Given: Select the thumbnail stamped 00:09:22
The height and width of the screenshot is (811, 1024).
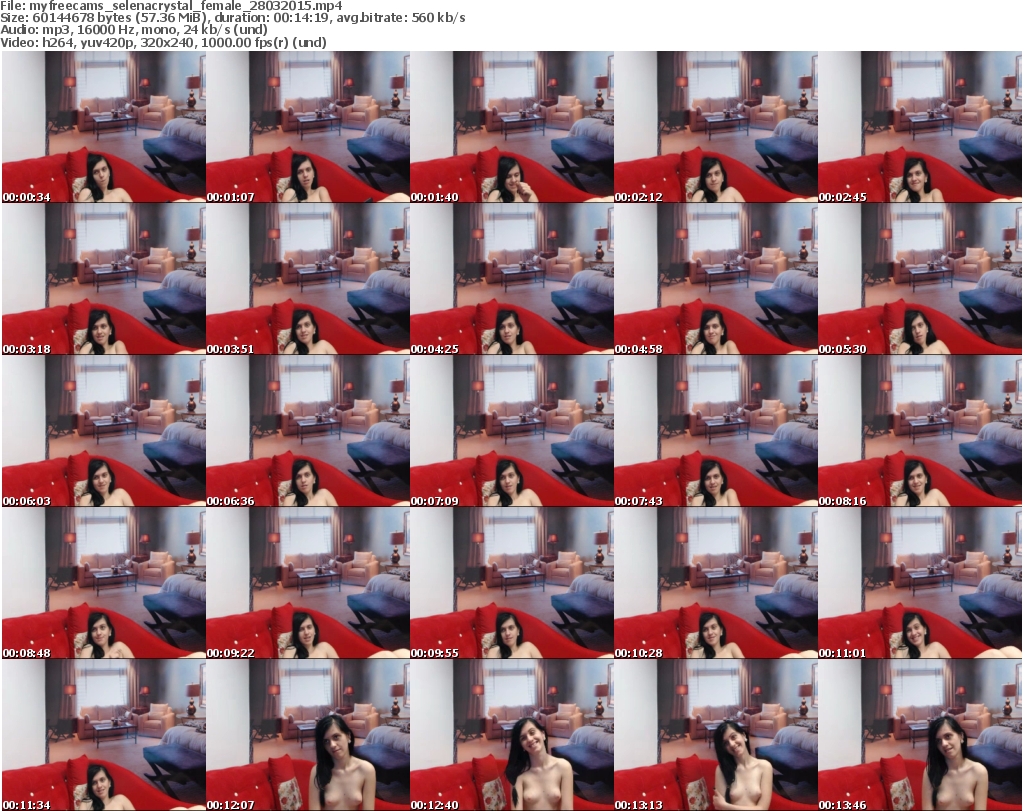Looking at the screenshot, I should click(308, 583).
